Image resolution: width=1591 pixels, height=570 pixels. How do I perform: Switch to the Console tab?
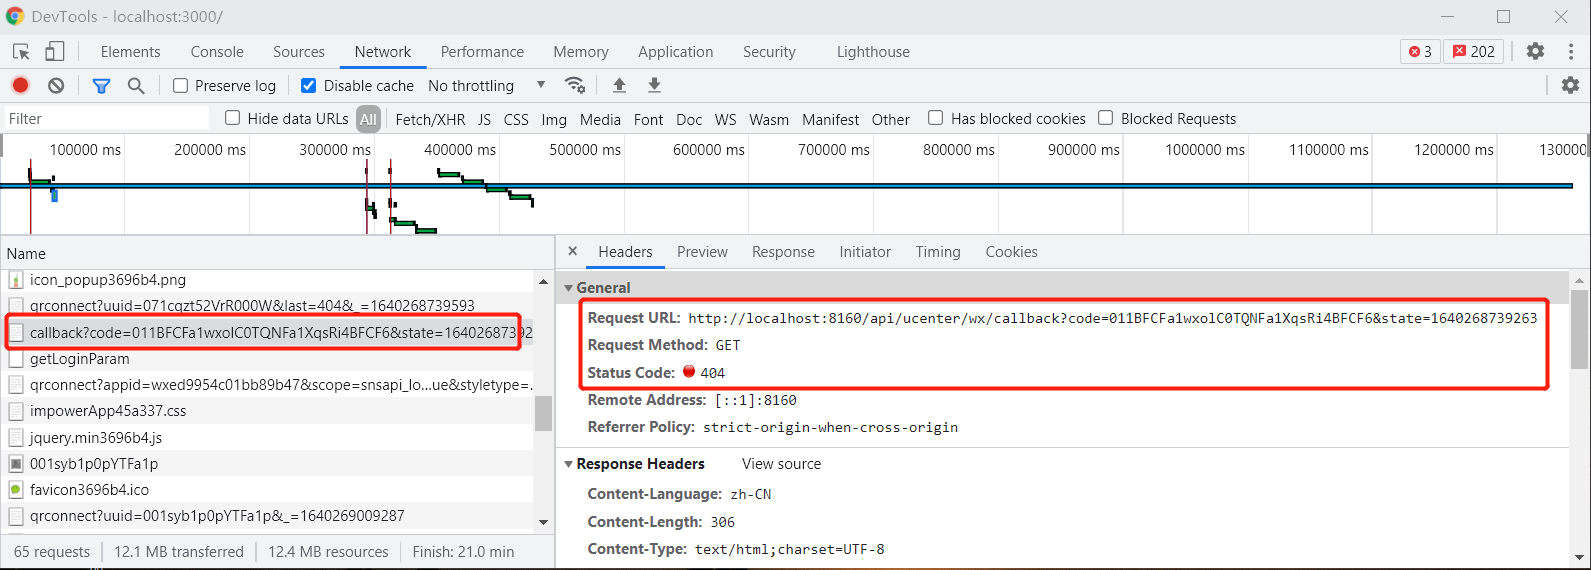217,52
